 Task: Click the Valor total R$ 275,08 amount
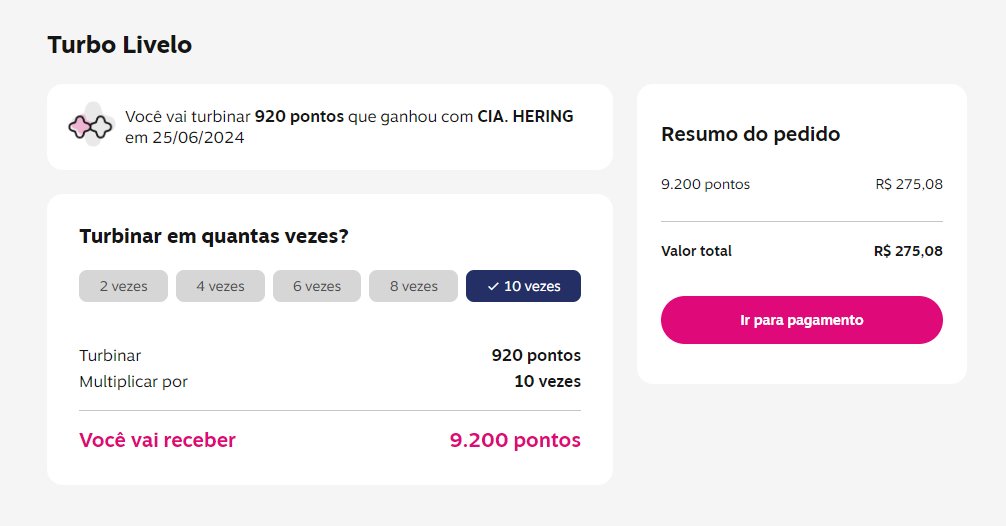pos(908,251)
